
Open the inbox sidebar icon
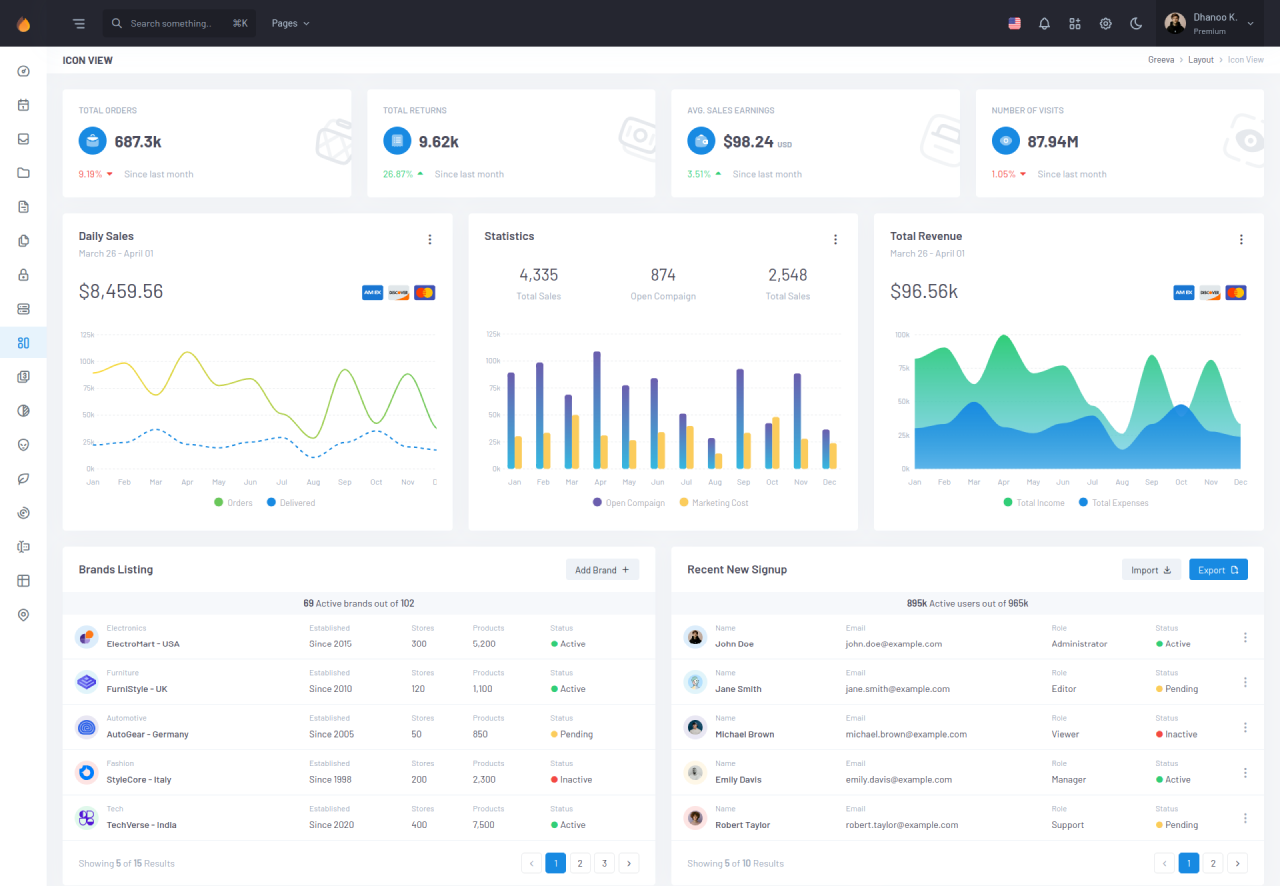click(x=23, y=139)
